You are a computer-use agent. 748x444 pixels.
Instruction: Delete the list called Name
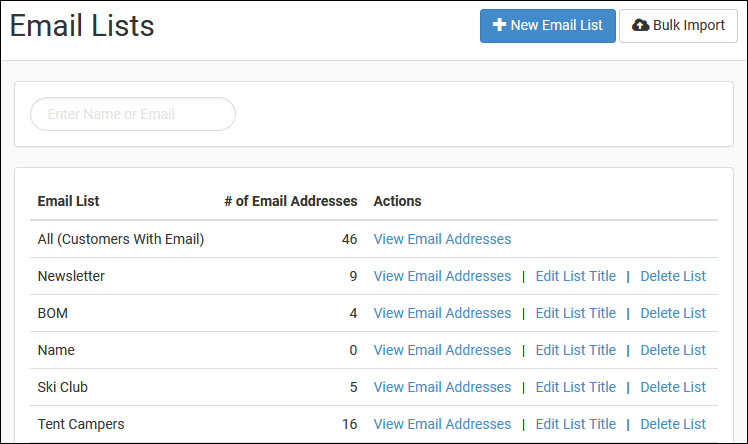[673, 350]
